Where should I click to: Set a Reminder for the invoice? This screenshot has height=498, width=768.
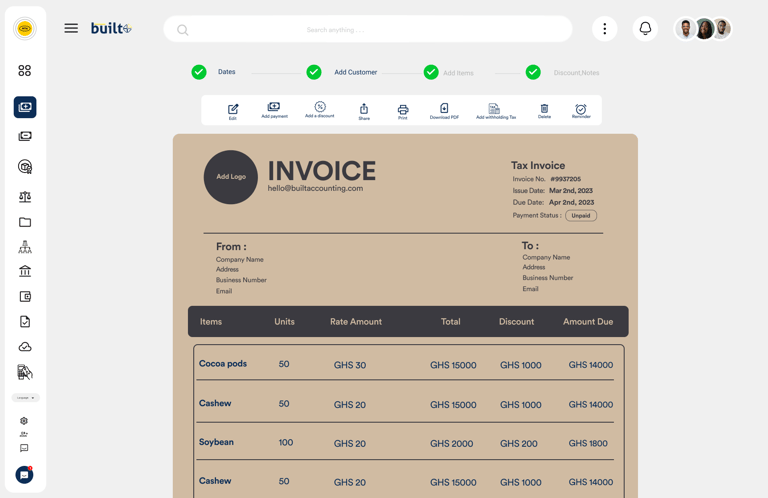(x=581, y=111)
